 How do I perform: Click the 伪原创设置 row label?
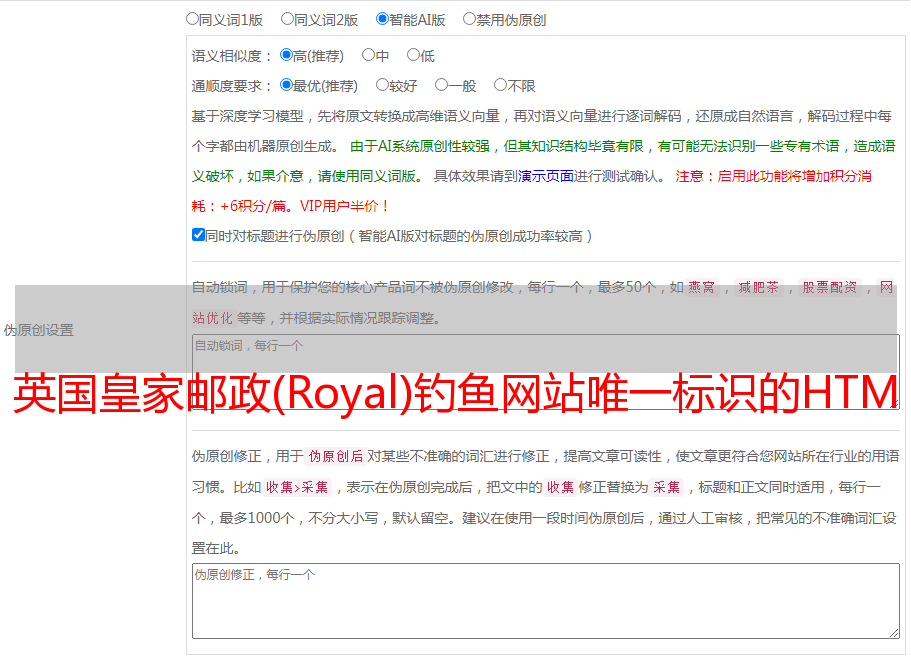coord(38,330)
